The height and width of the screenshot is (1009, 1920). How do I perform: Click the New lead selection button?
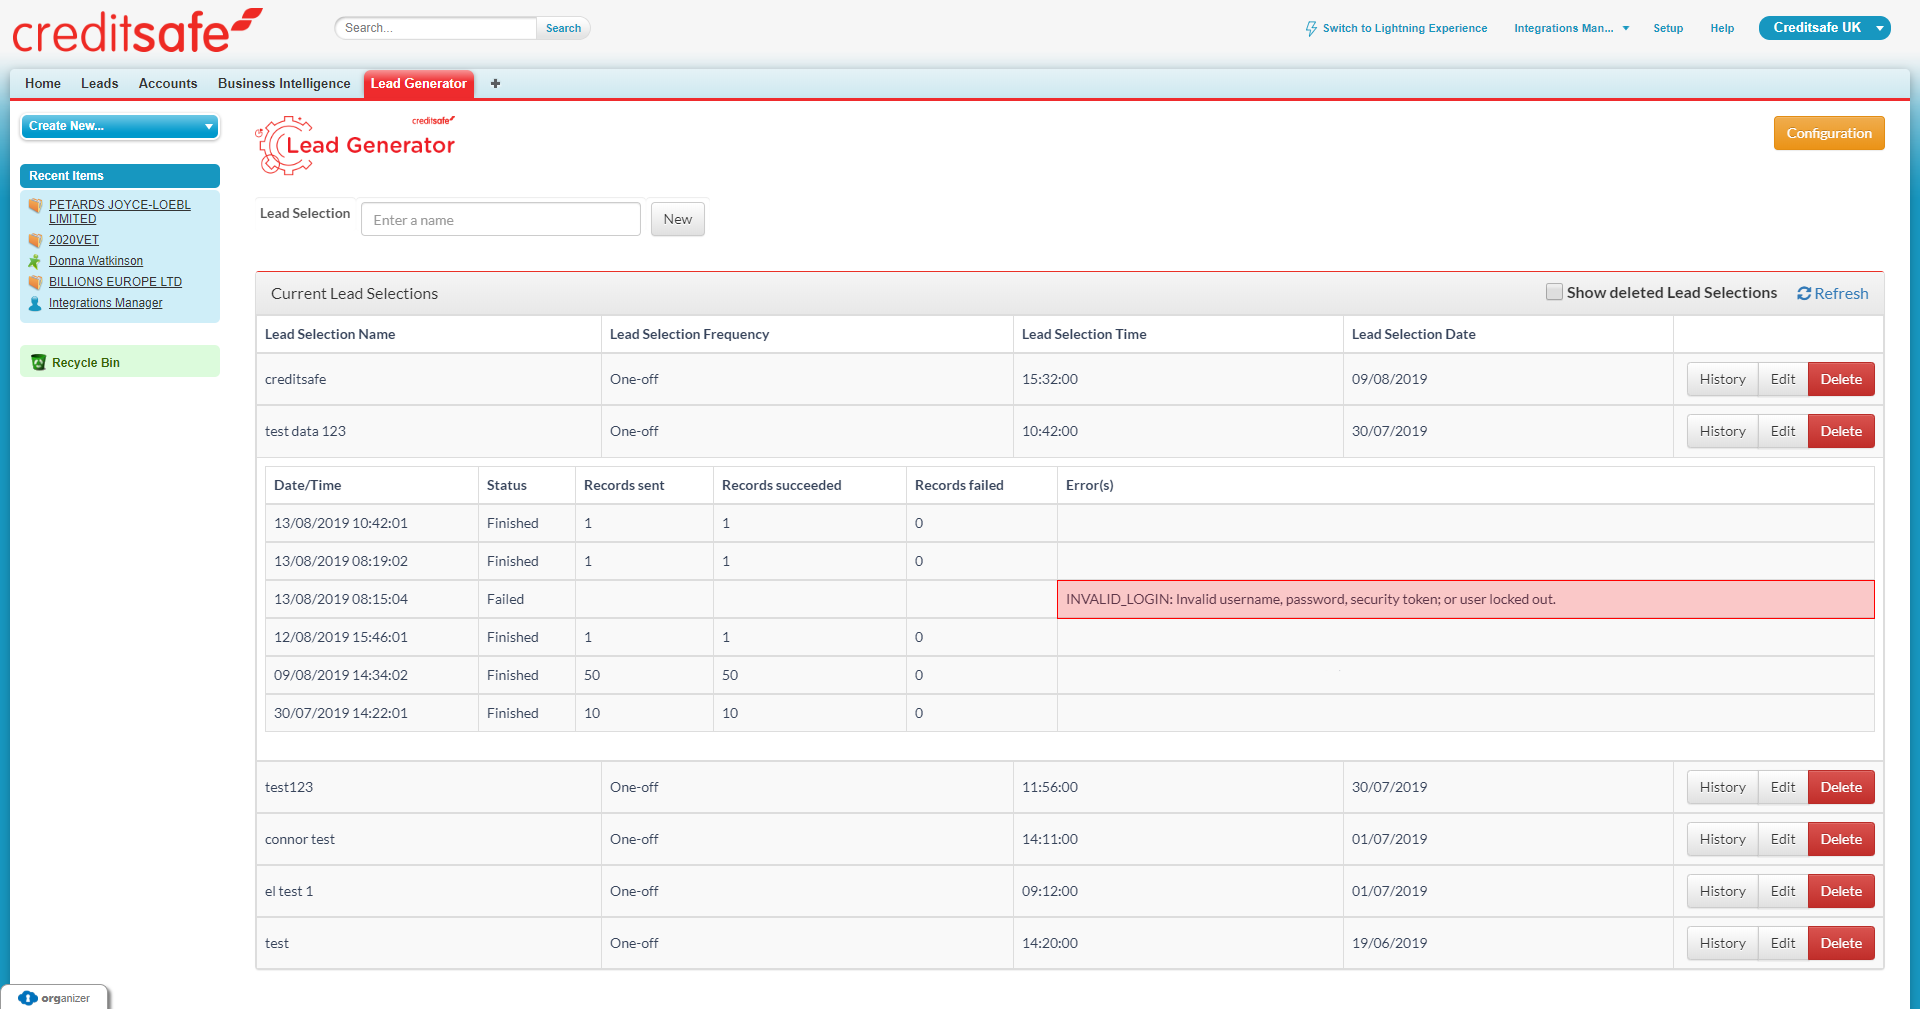[678, 219]
